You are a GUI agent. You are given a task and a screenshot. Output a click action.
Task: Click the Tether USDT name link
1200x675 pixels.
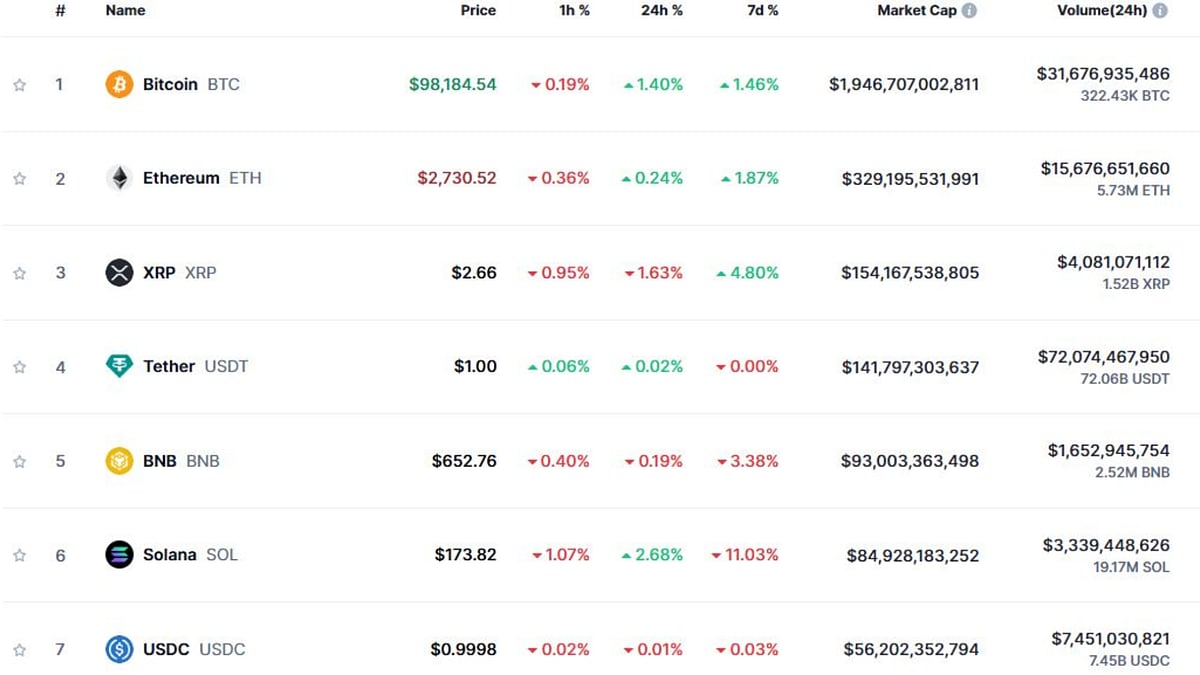(x=168, y=366)
